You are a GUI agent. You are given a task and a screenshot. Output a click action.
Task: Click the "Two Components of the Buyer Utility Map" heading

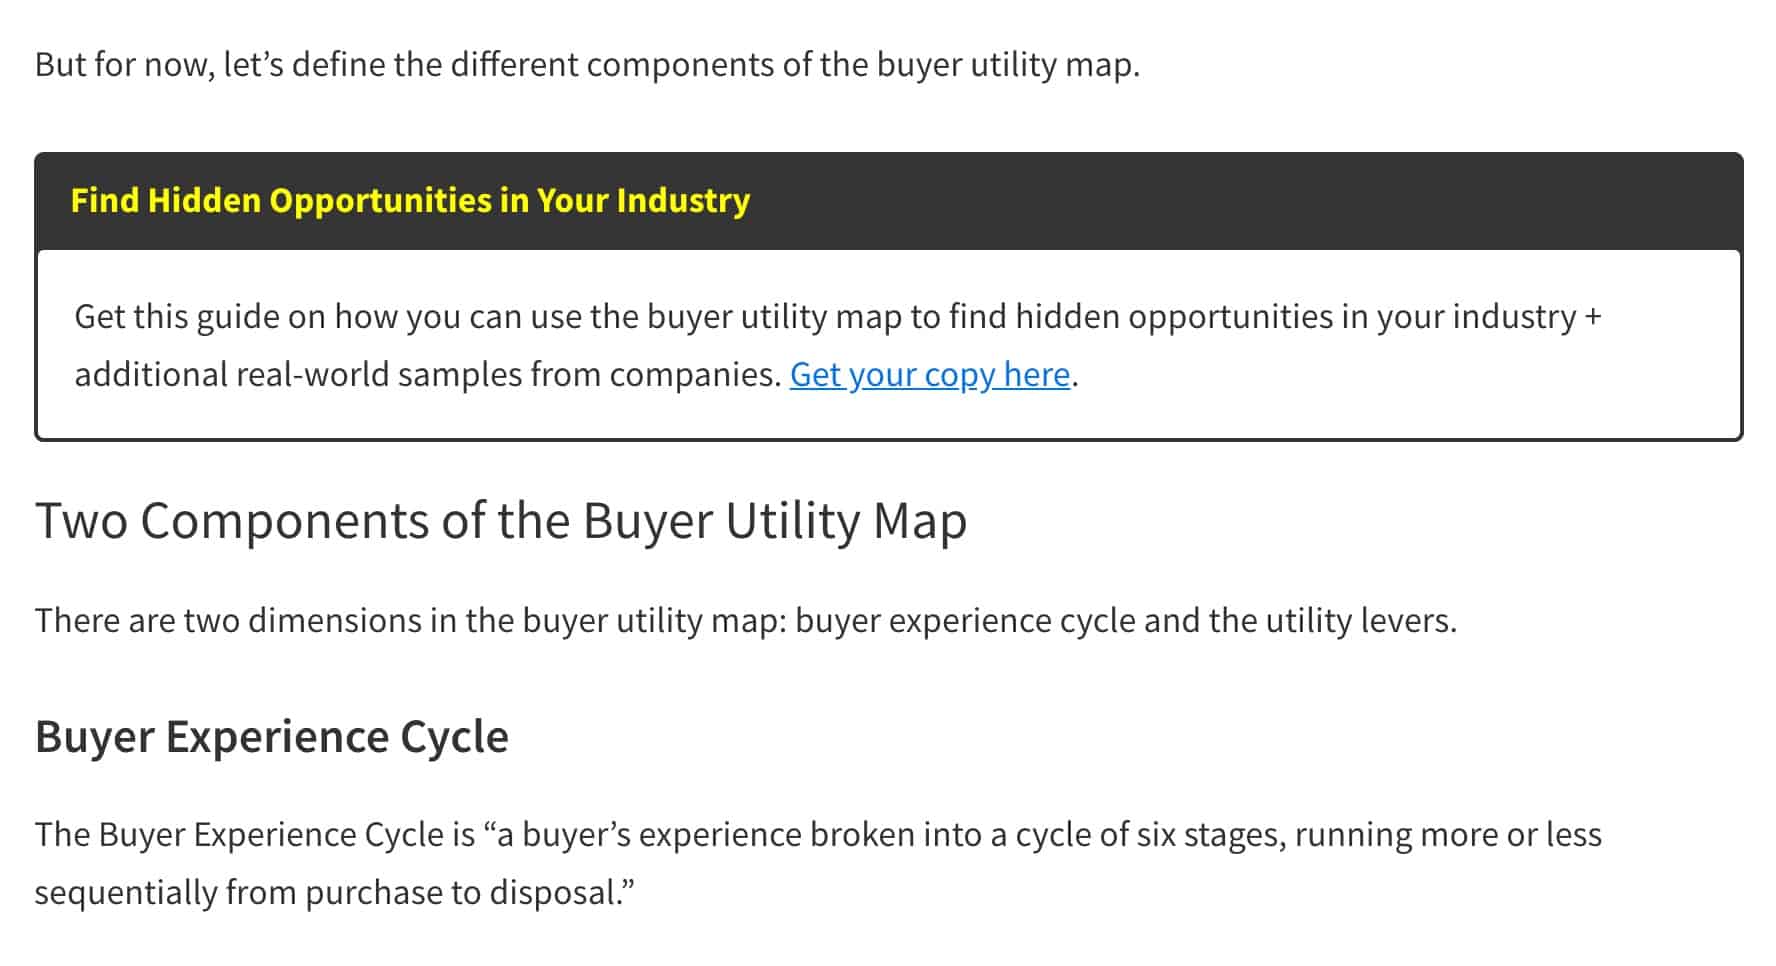pos(501,522)
